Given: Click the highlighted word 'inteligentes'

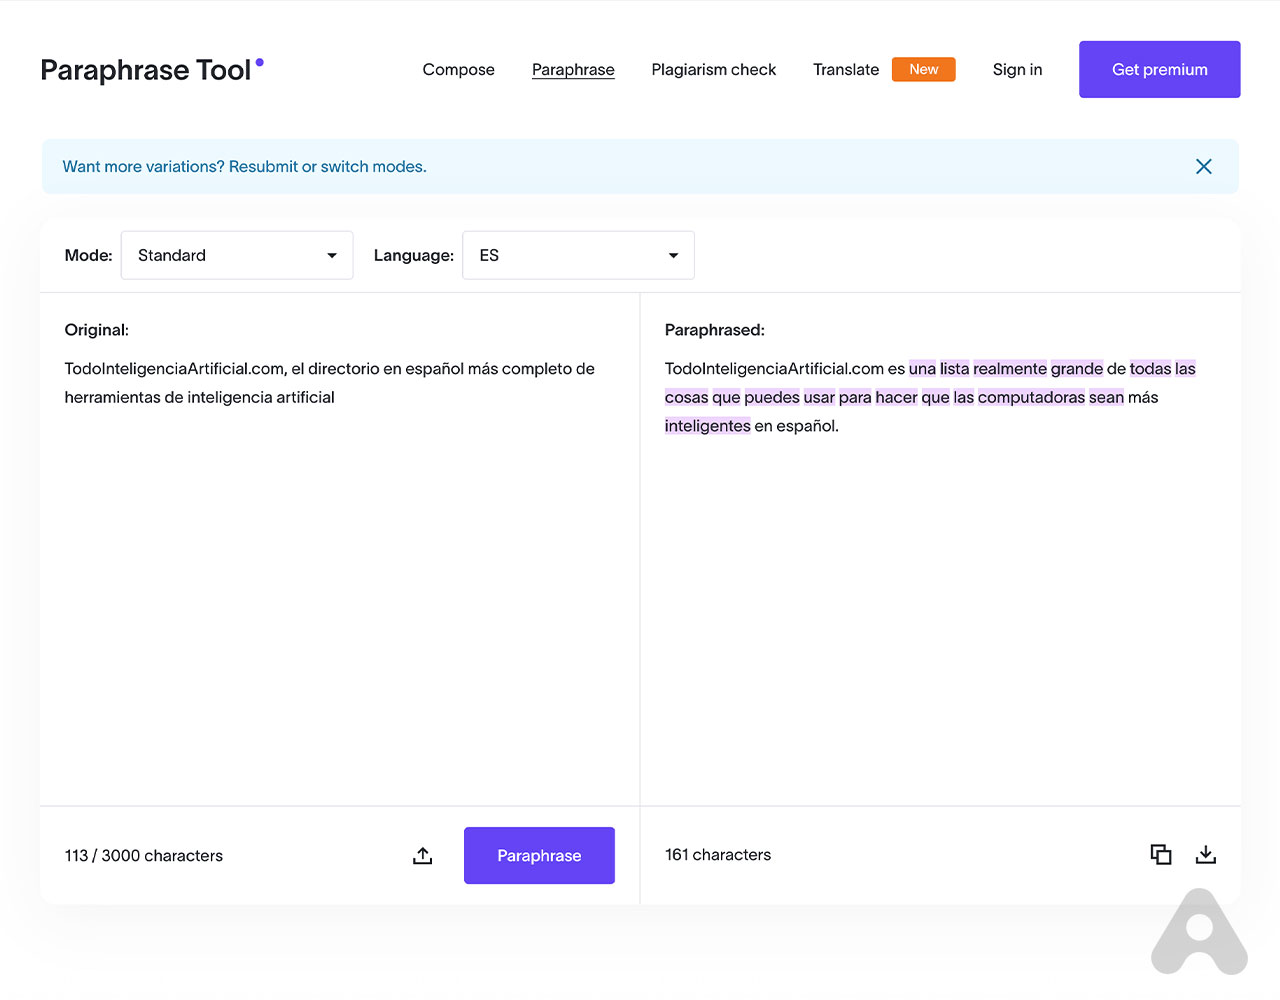Looking at the screenshot, I should (x=707, y=426).
